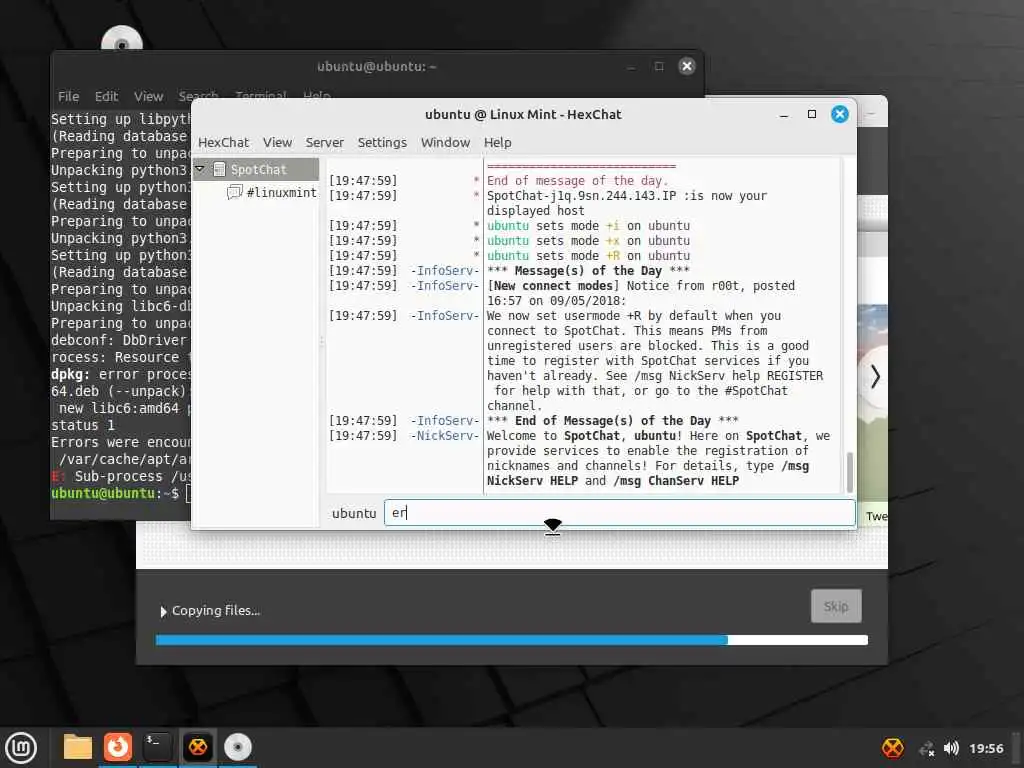Switch to the installer disc taskbar icon
The height and width of the screenshot is (768, 1024).
point(238,747)
